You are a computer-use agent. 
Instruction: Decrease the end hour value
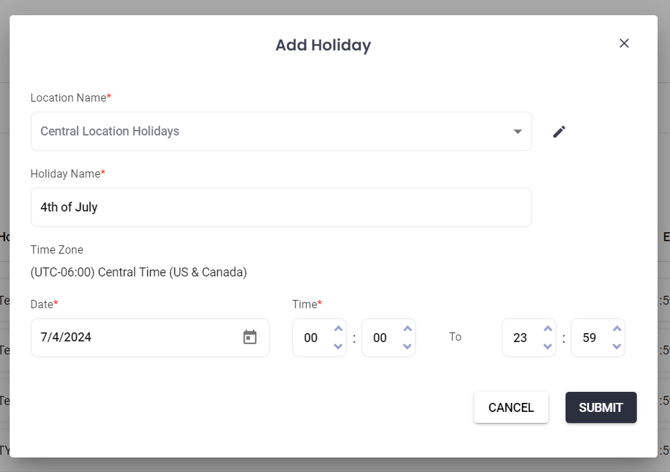pos(547,346)
